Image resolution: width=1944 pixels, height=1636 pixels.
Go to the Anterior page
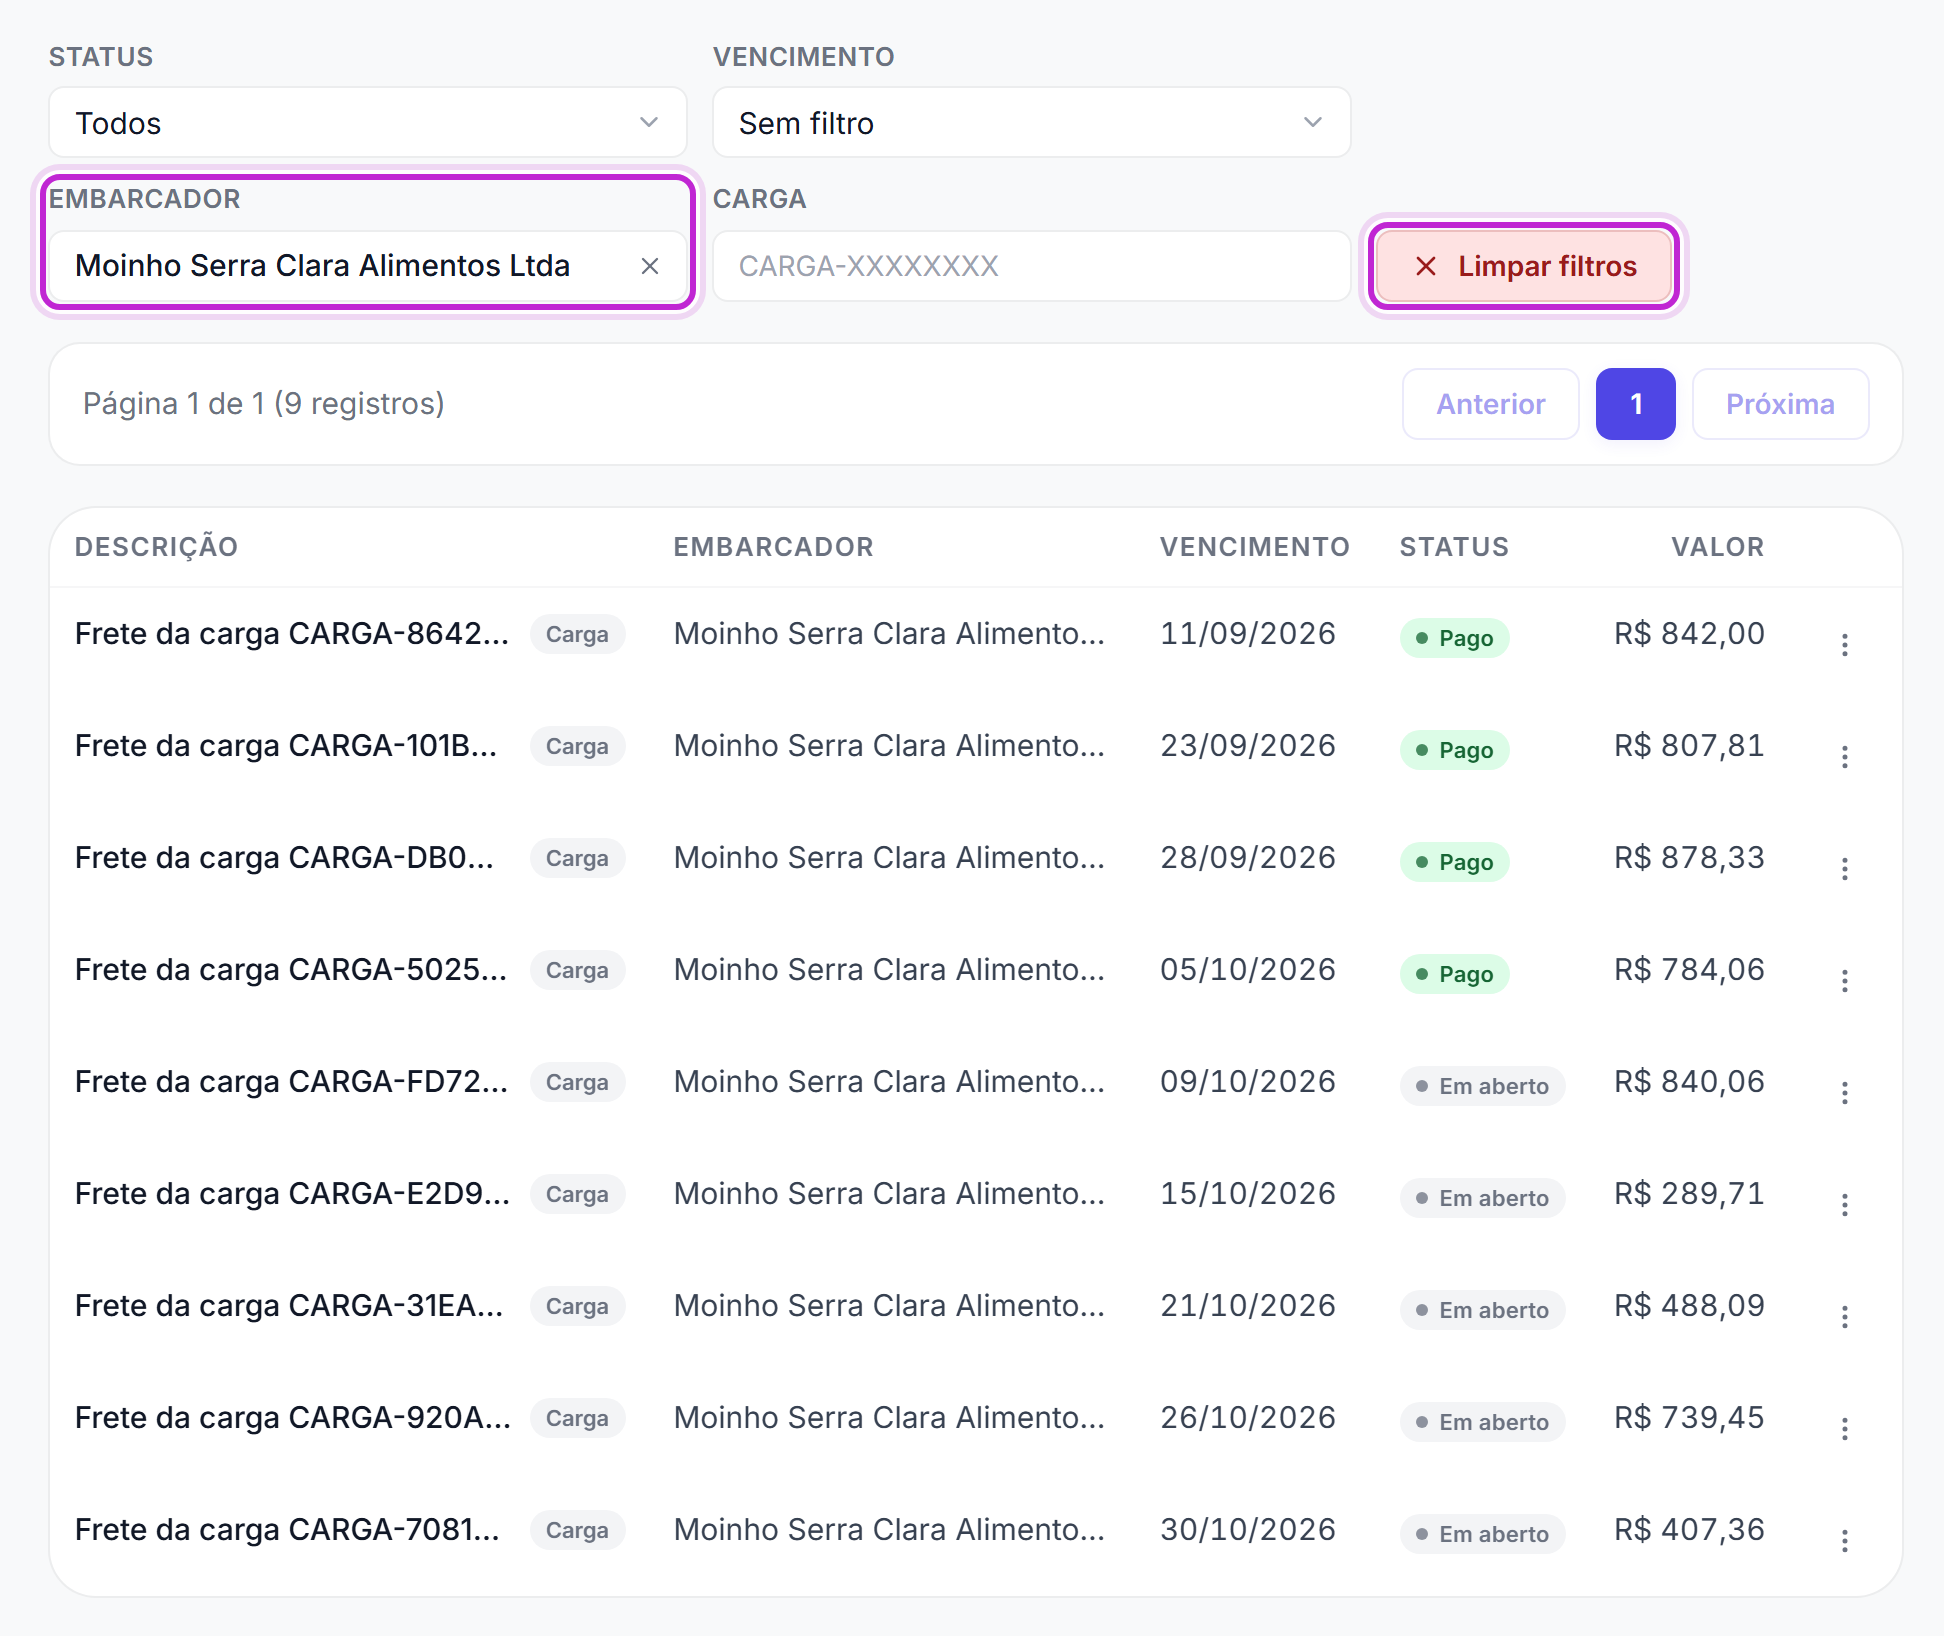pos(1491,404)
